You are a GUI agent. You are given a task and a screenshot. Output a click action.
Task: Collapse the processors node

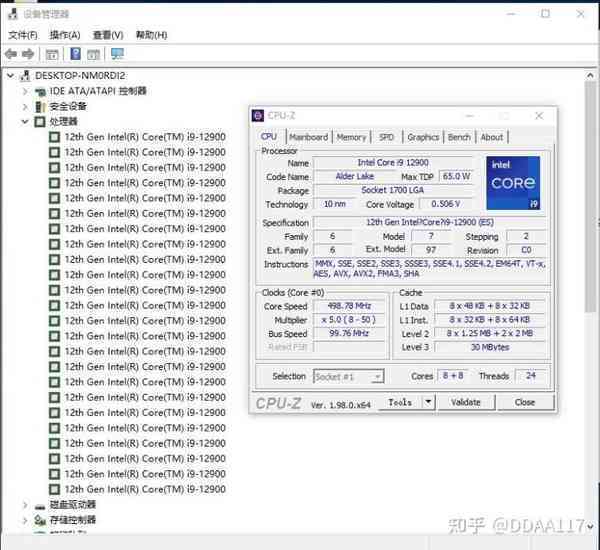(25, 122)
